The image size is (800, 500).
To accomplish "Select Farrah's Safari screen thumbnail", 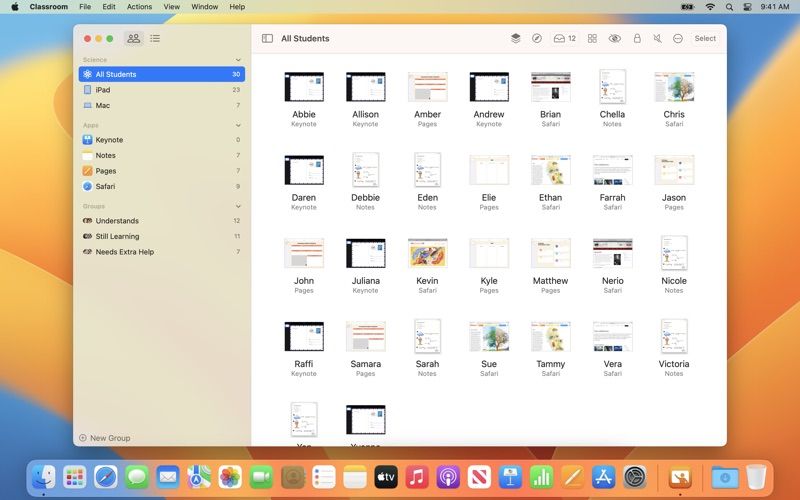I will 612,170.
